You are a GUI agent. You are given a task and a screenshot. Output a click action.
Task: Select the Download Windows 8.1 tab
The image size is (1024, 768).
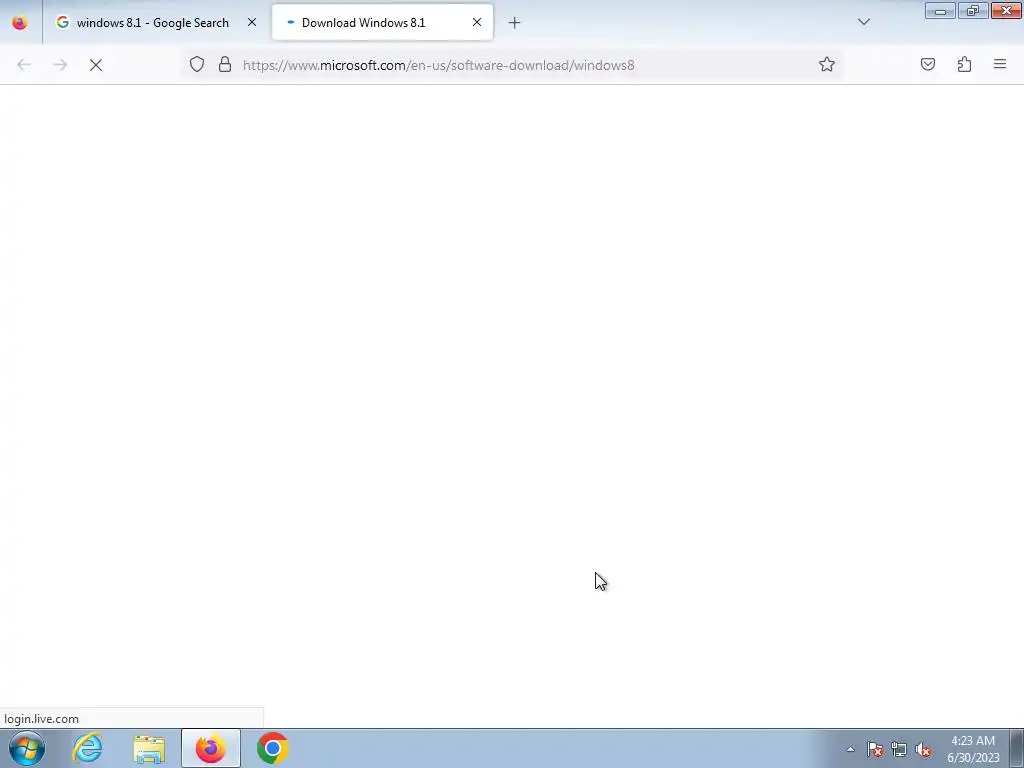382,23
